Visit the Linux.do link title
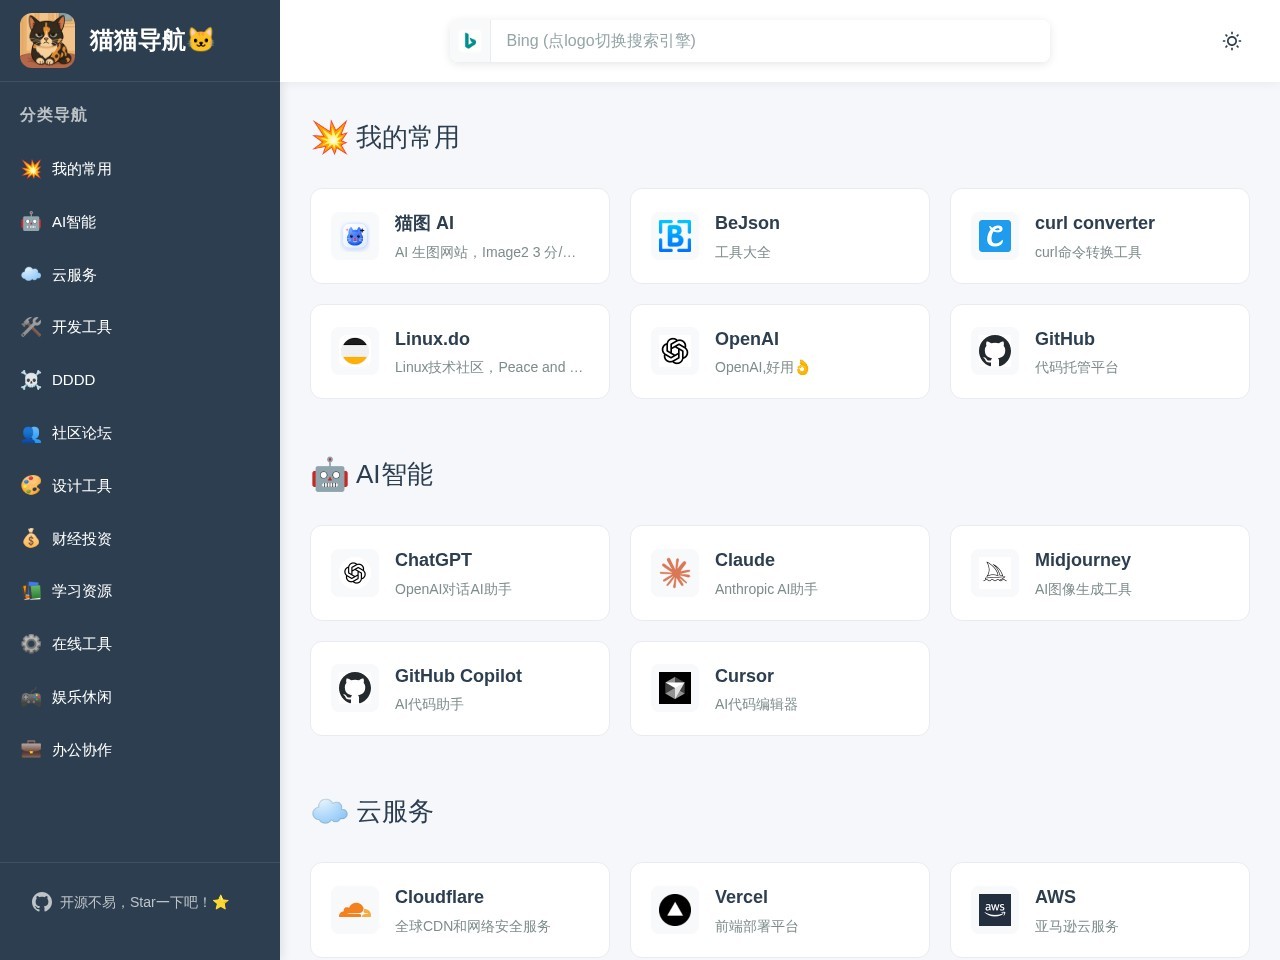This screenshot has width=1280, height=960. click(x=432, y=339)
